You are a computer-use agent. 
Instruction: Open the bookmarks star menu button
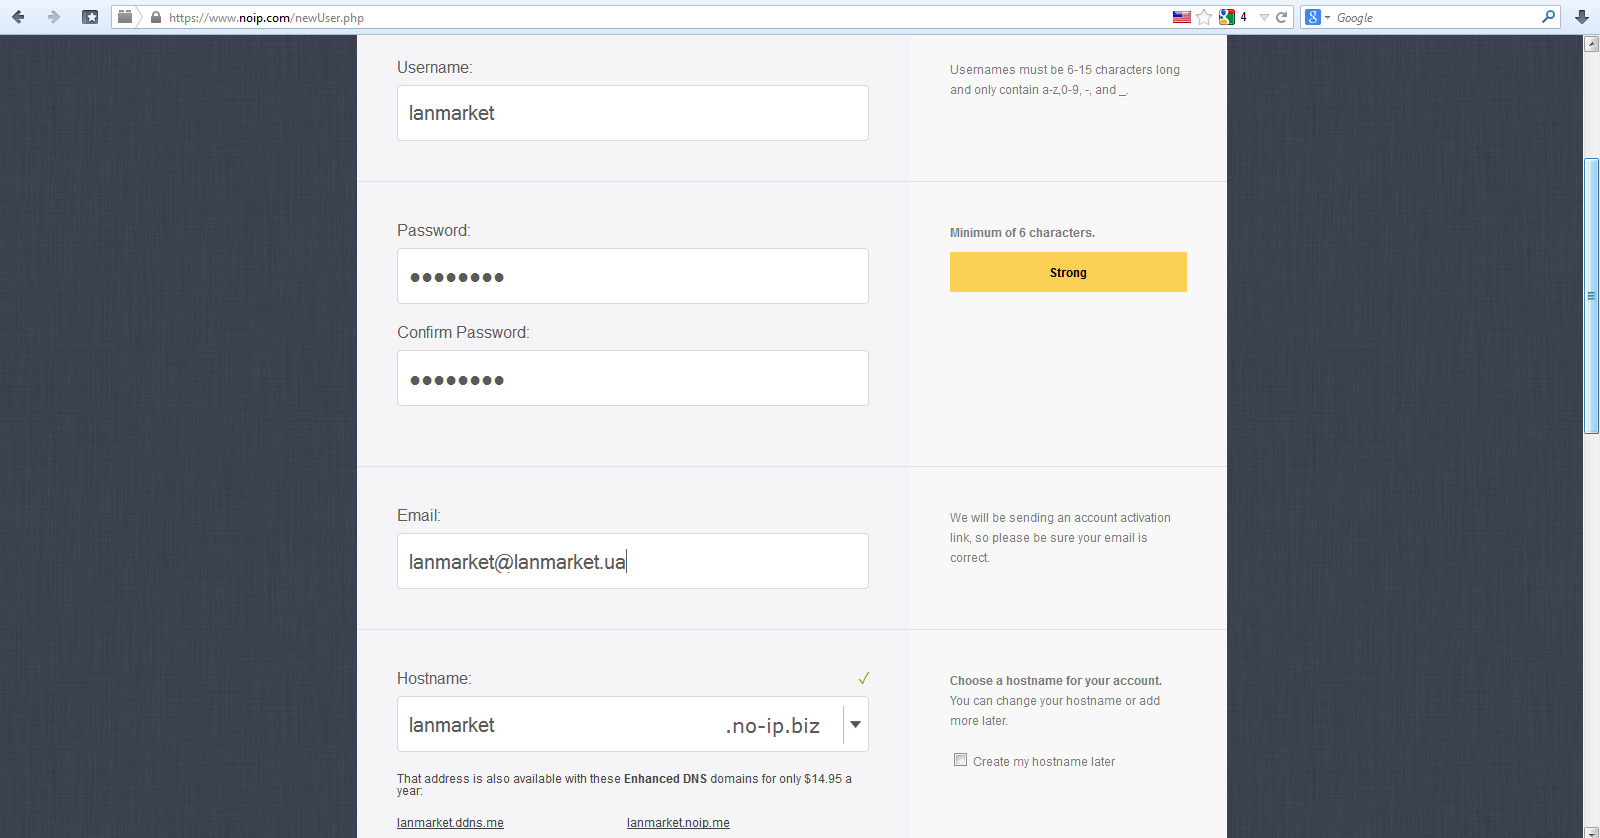pos(90,17)
